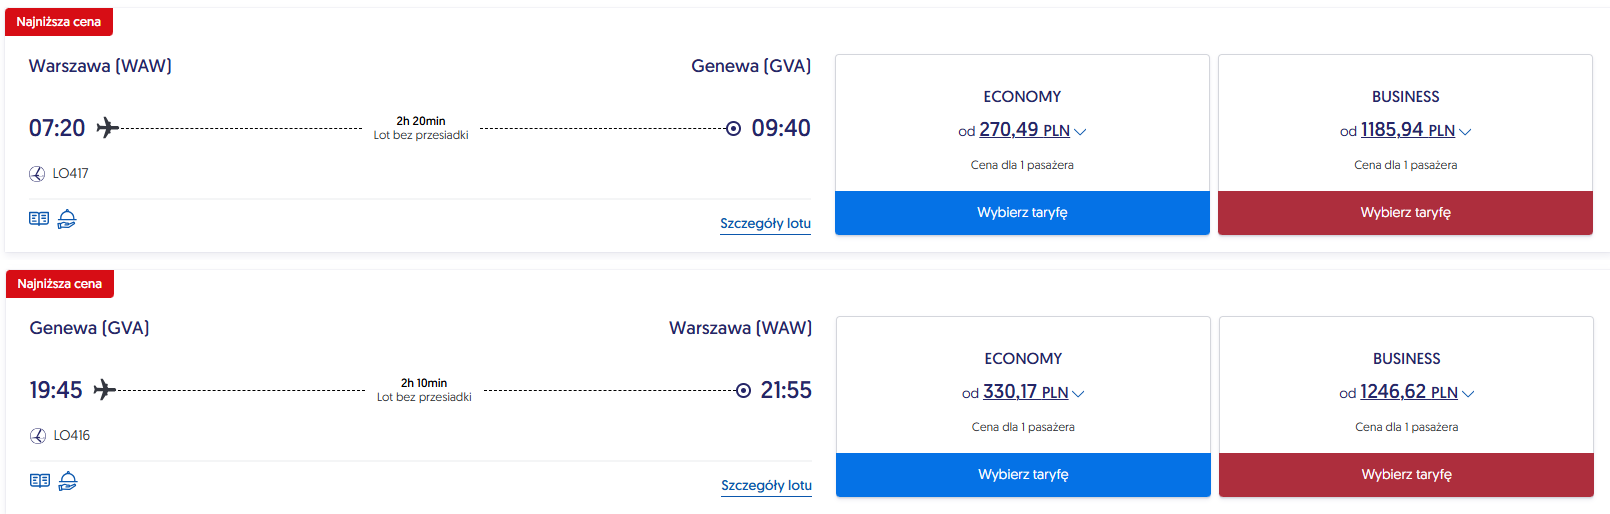Click the LOT airline logo beside LO416

point(38,436)
